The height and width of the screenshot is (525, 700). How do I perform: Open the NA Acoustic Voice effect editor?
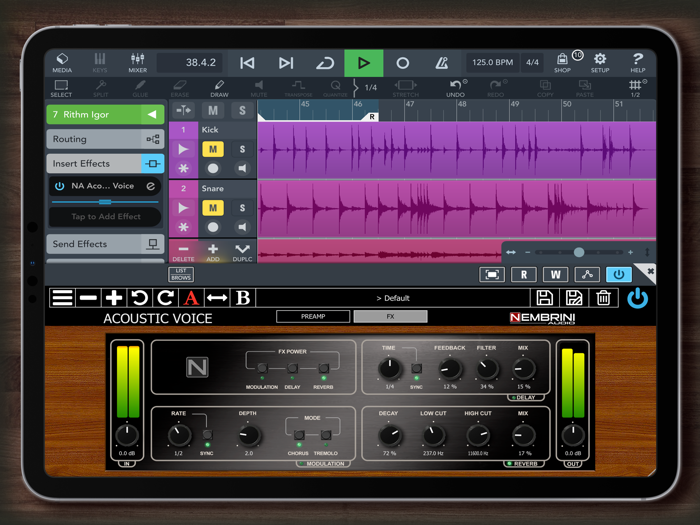[x=150, y=186]
